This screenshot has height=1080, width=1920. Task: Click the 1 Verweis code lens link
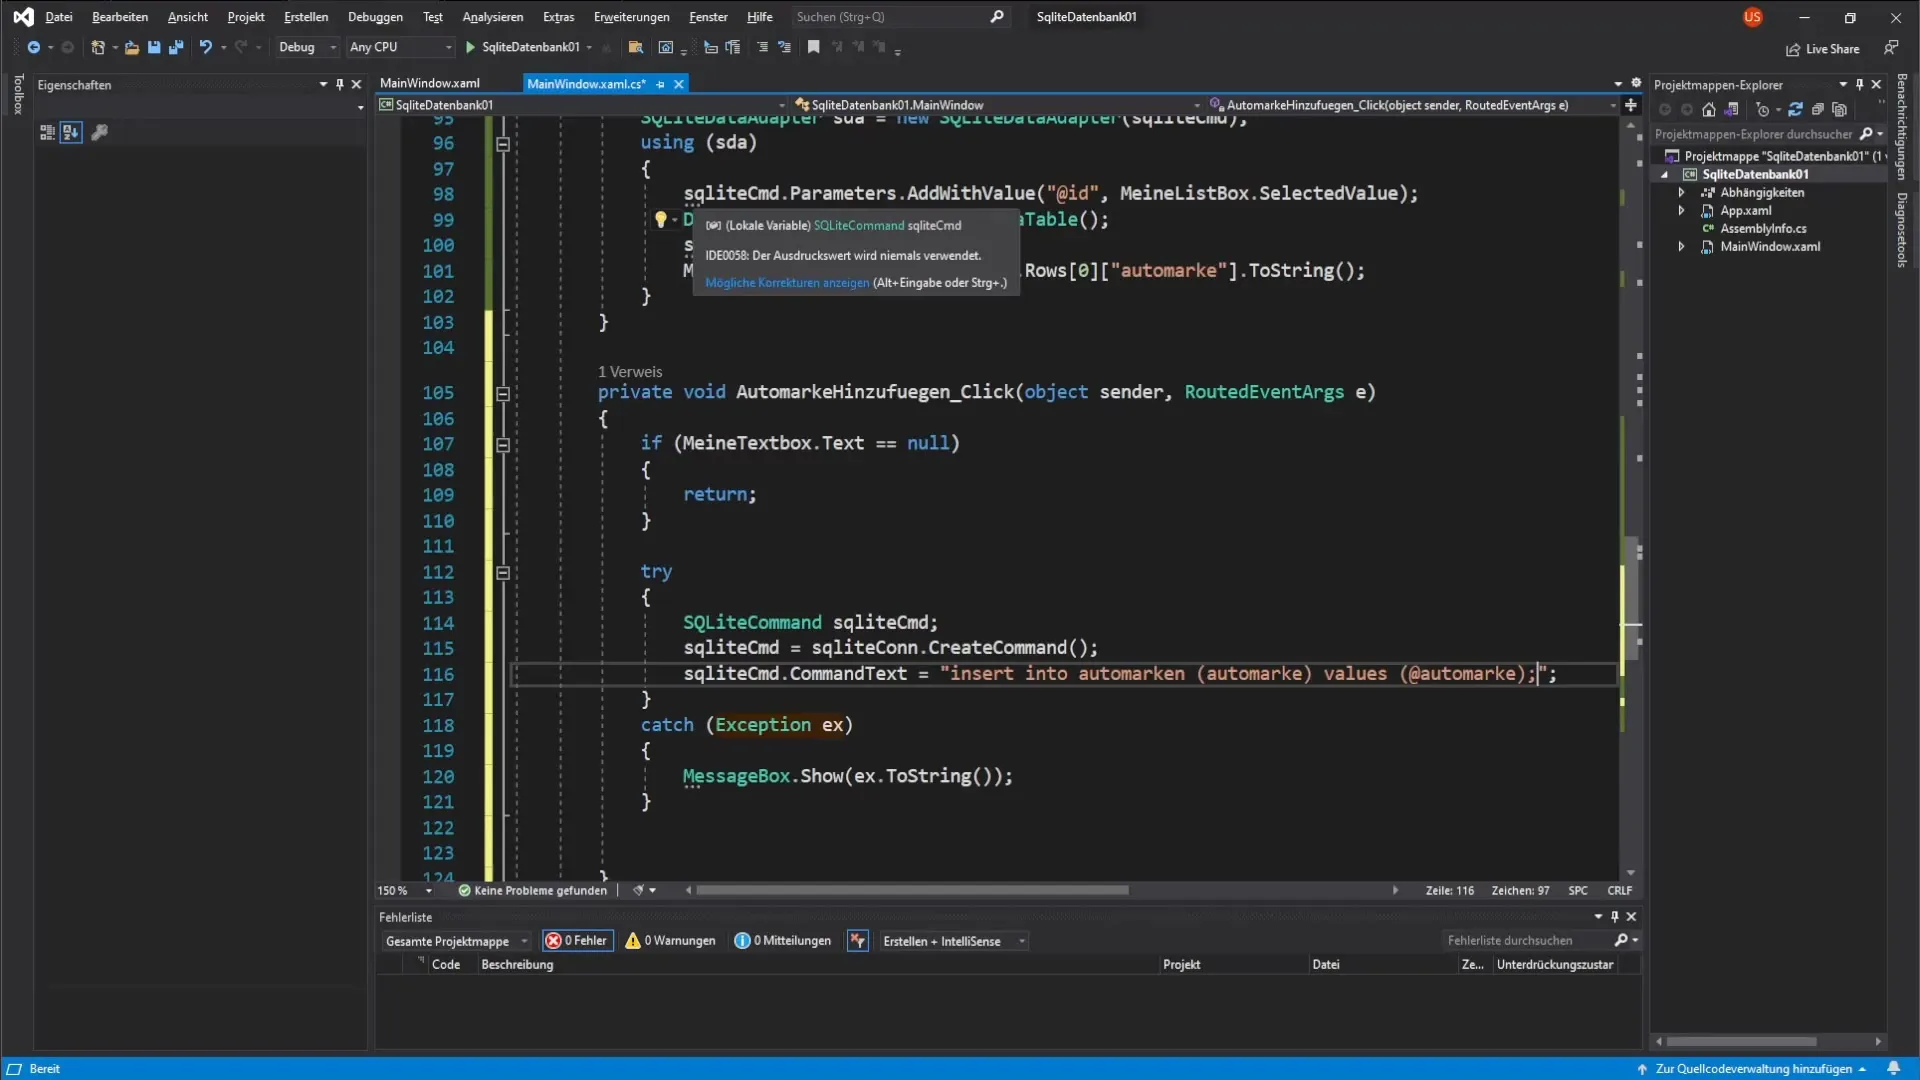[630, 372]
